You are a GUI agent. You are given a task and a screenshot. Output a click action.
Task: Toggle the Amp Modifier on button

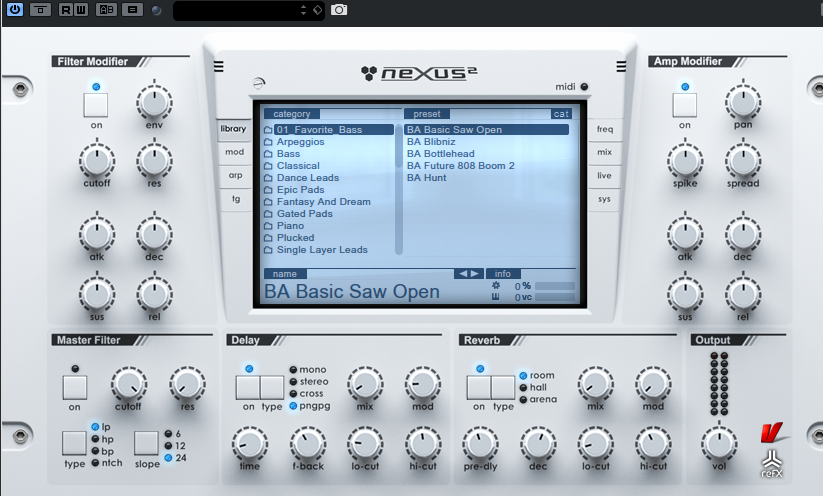click(x=684, y=105)
